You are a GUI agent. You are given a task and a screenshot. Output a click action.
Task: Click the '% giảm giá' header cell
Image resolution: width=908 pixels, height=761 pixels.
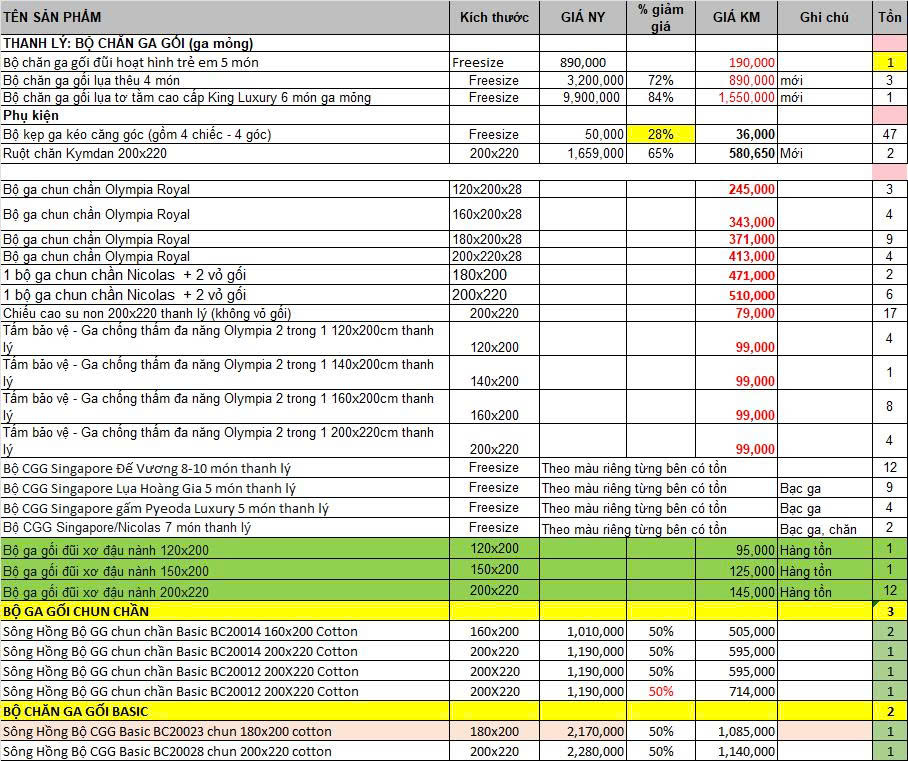pyautogui.click(x=661, y=17)
